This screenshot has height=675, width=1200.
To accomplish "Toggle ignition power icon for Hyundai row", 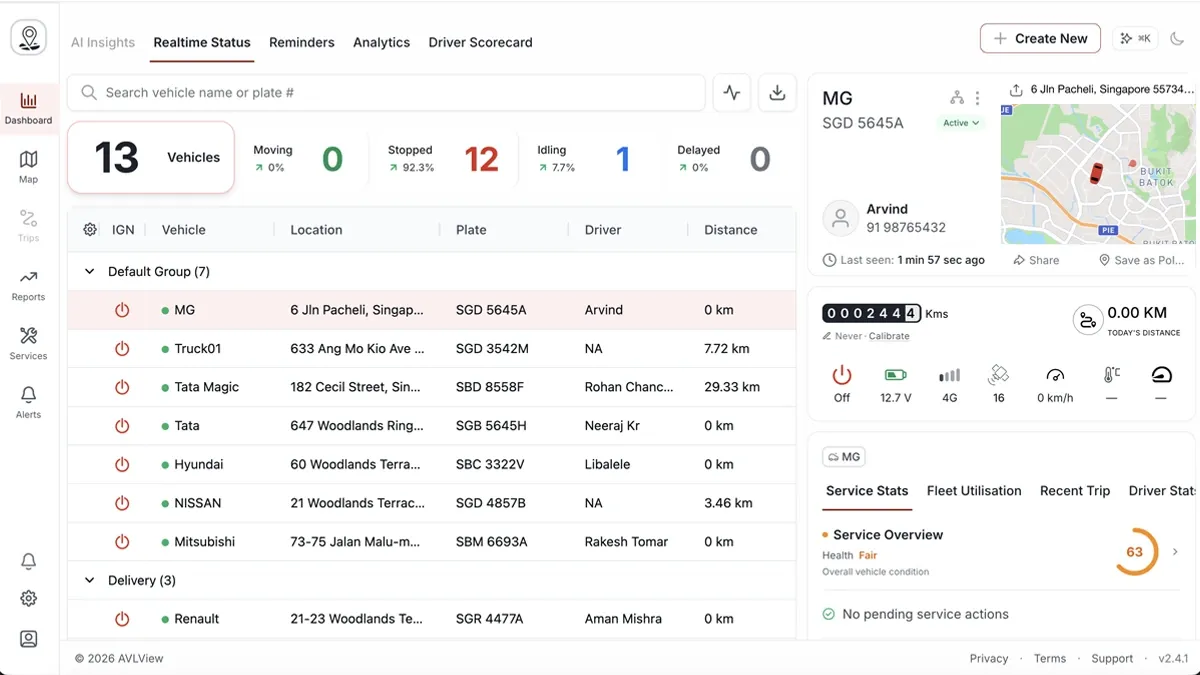I will coord(122,465).
